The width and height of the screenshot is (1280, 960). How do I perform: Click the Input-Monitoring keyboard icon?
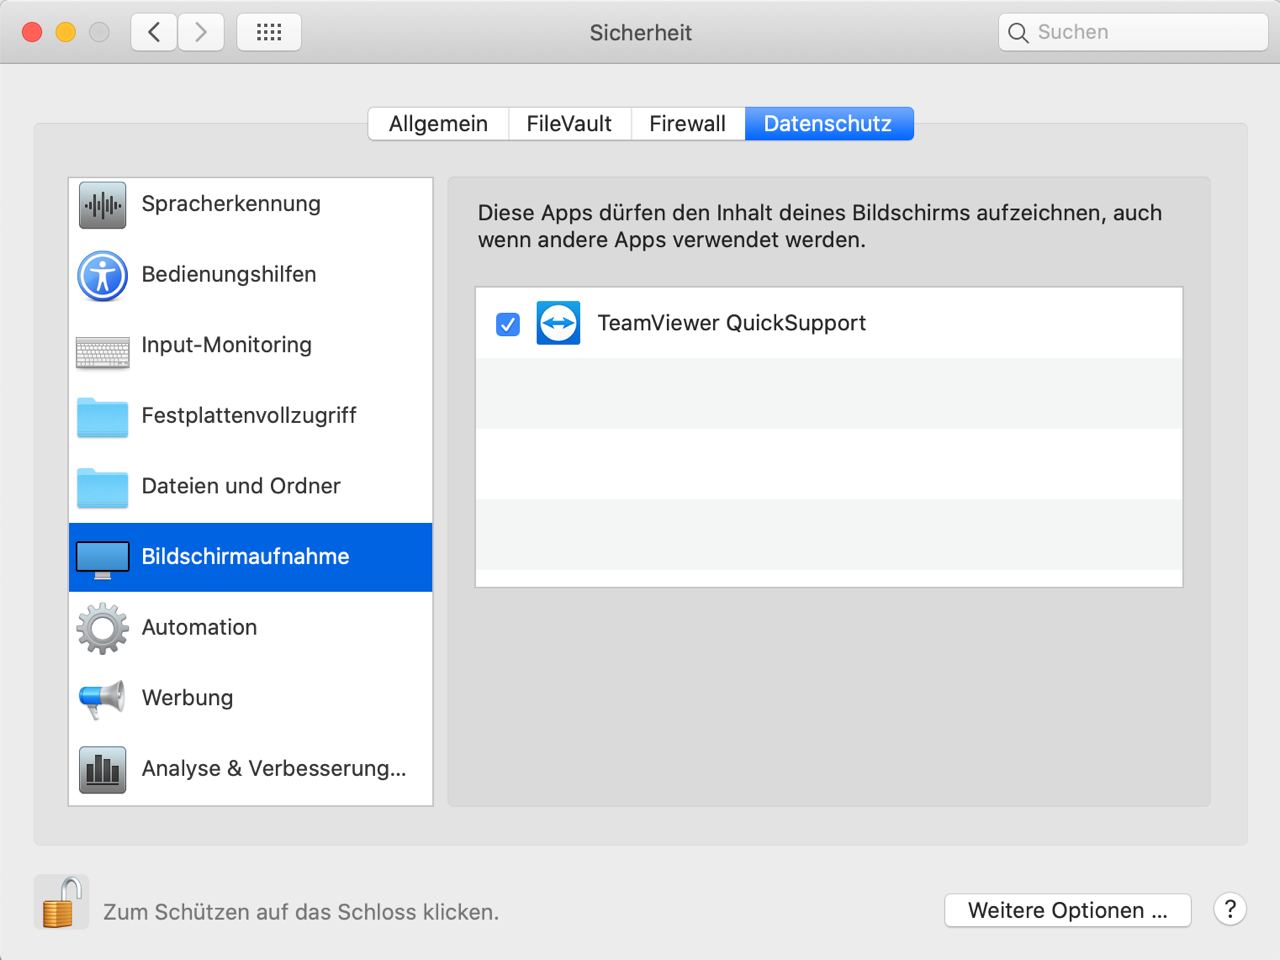coord(102,348)
